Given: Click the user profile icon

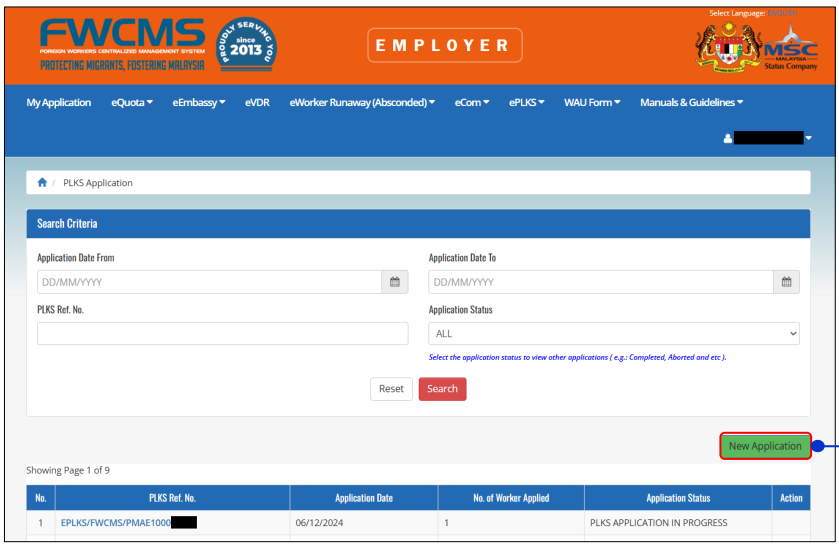Looking at the screenshot, I should click(728, 138).
